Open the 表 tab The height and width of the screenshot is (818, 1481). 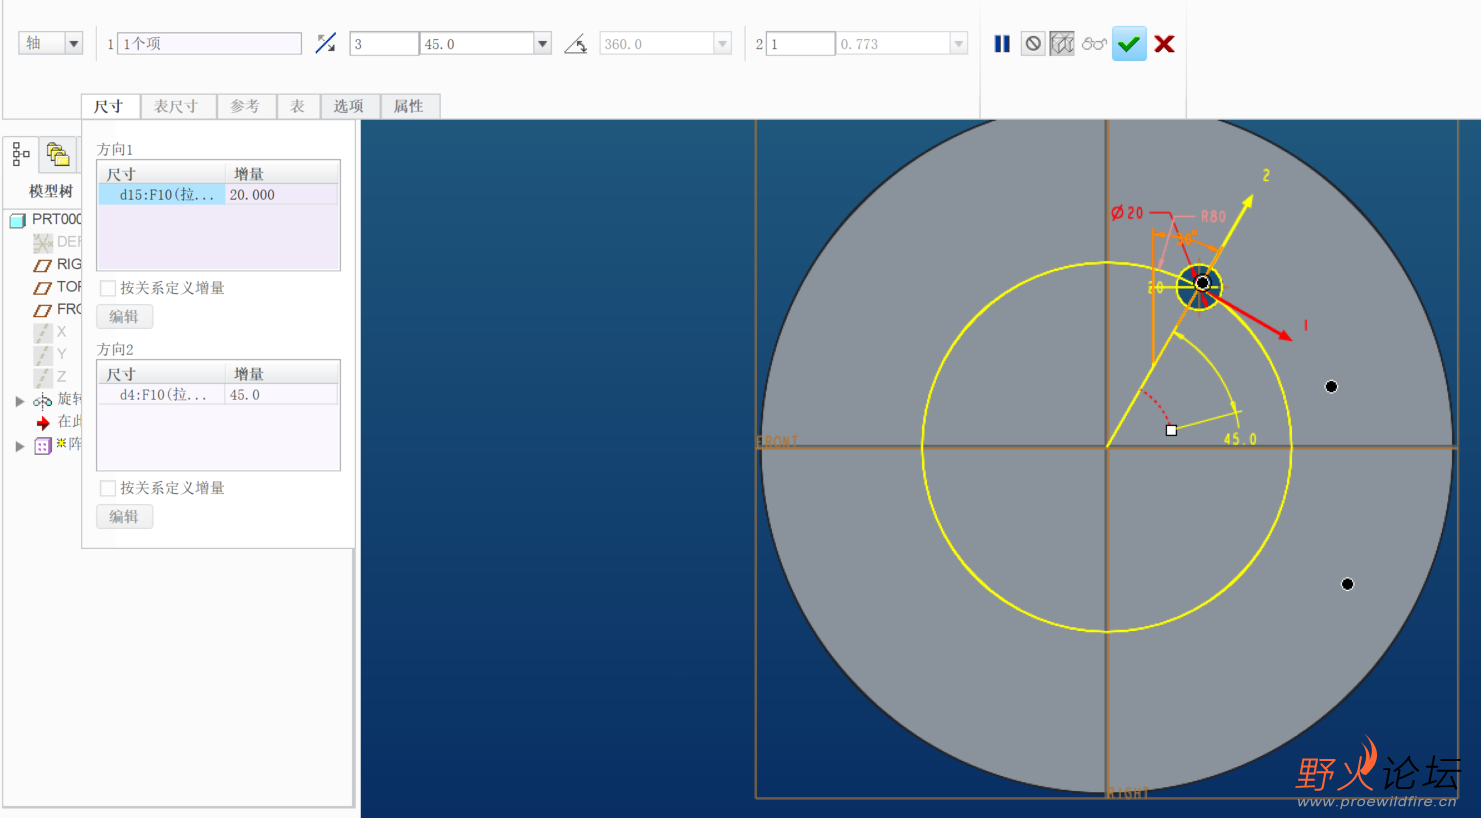point(297,106)
